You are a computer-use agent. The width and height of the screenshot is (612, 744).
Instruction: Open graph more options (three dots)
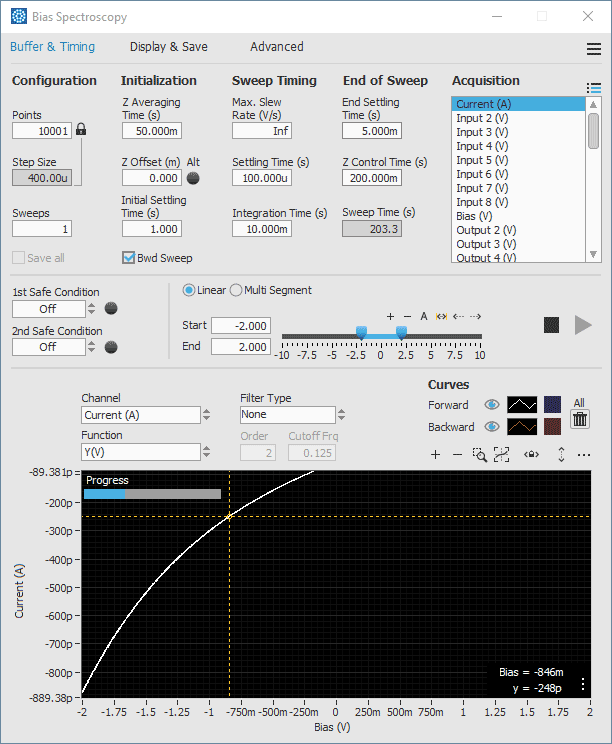(584, 455)
